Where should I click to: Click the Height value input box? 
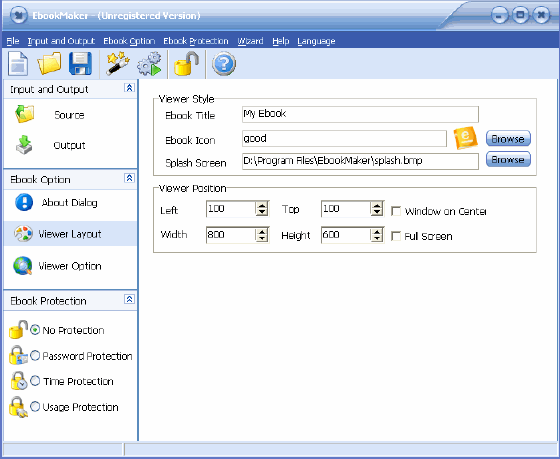point(346,235)
